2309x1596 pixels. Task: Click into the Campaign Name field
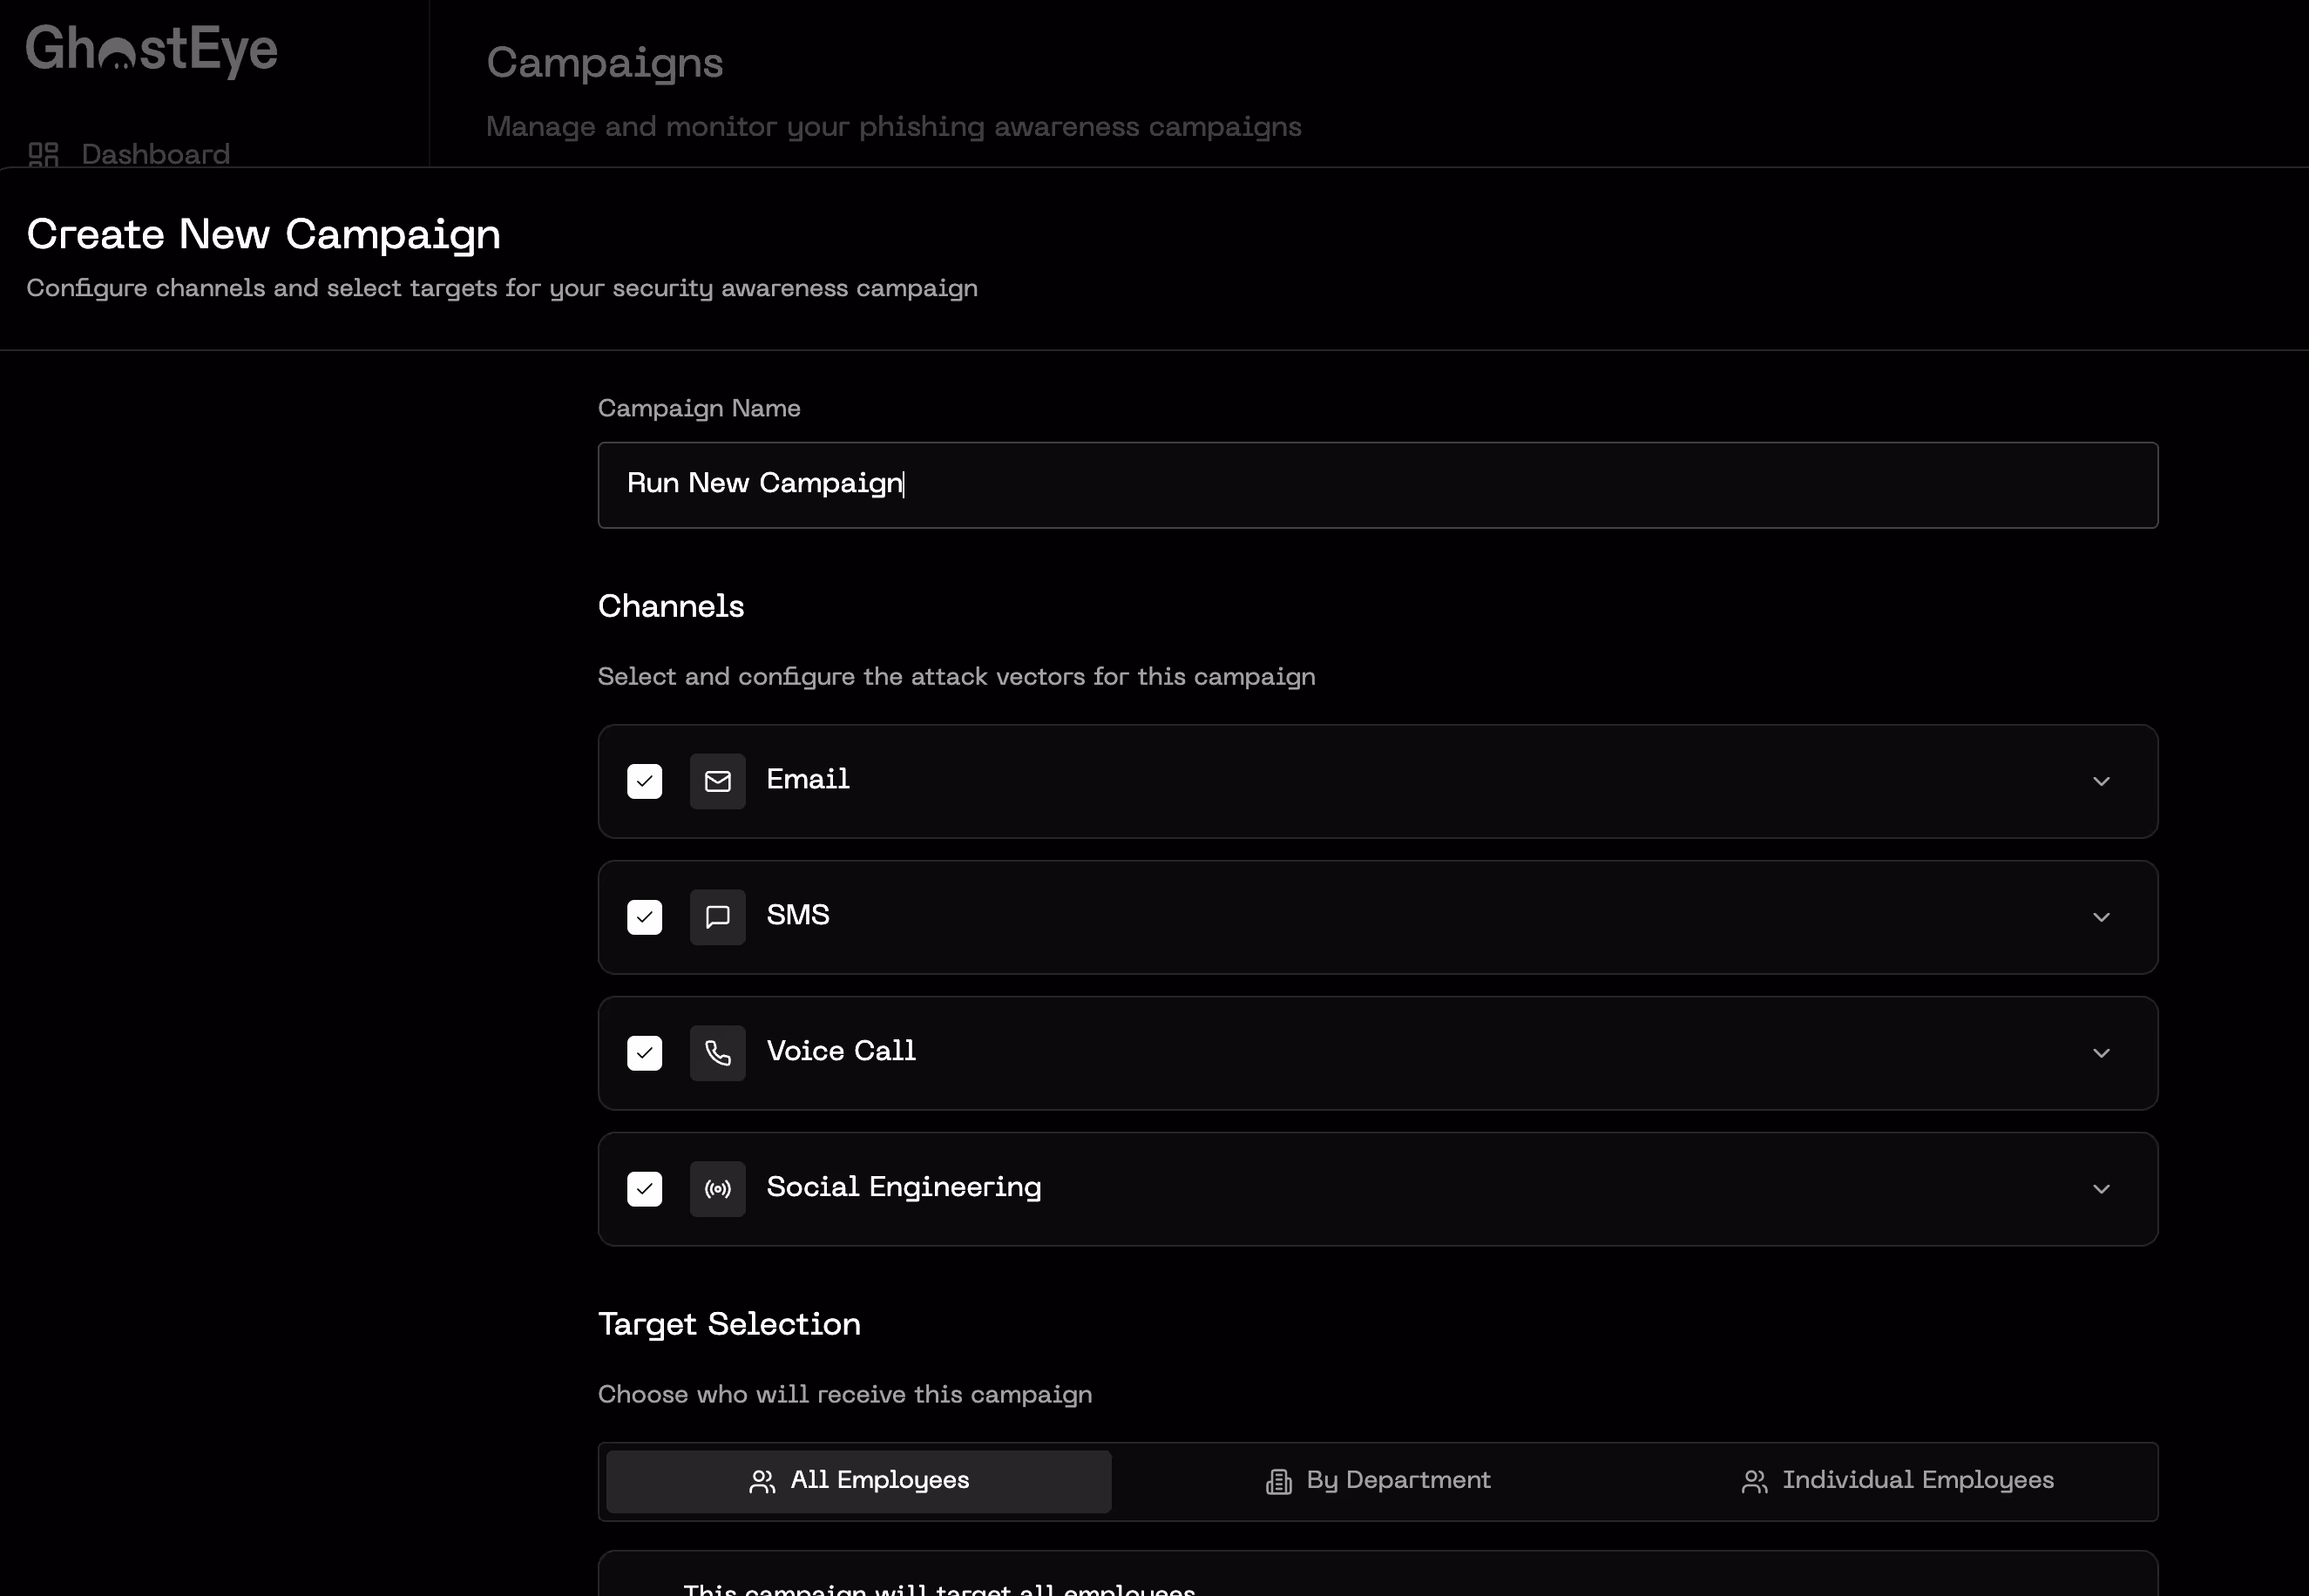click(x=1377, y=485)
